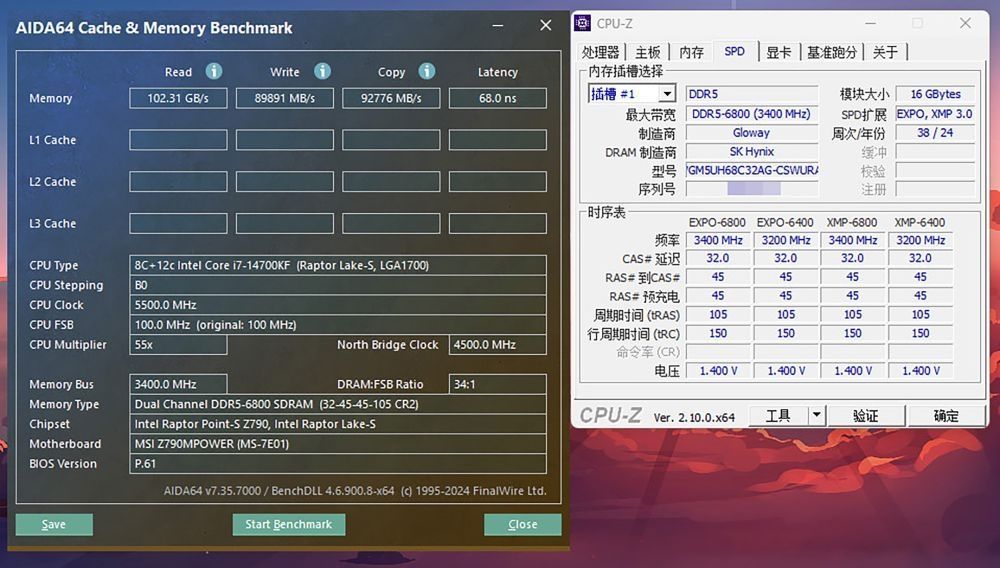This screenshot has width=1000, height=568.
Task: Expand the arrow beside the 工具 button
Action: coord(816,415)
